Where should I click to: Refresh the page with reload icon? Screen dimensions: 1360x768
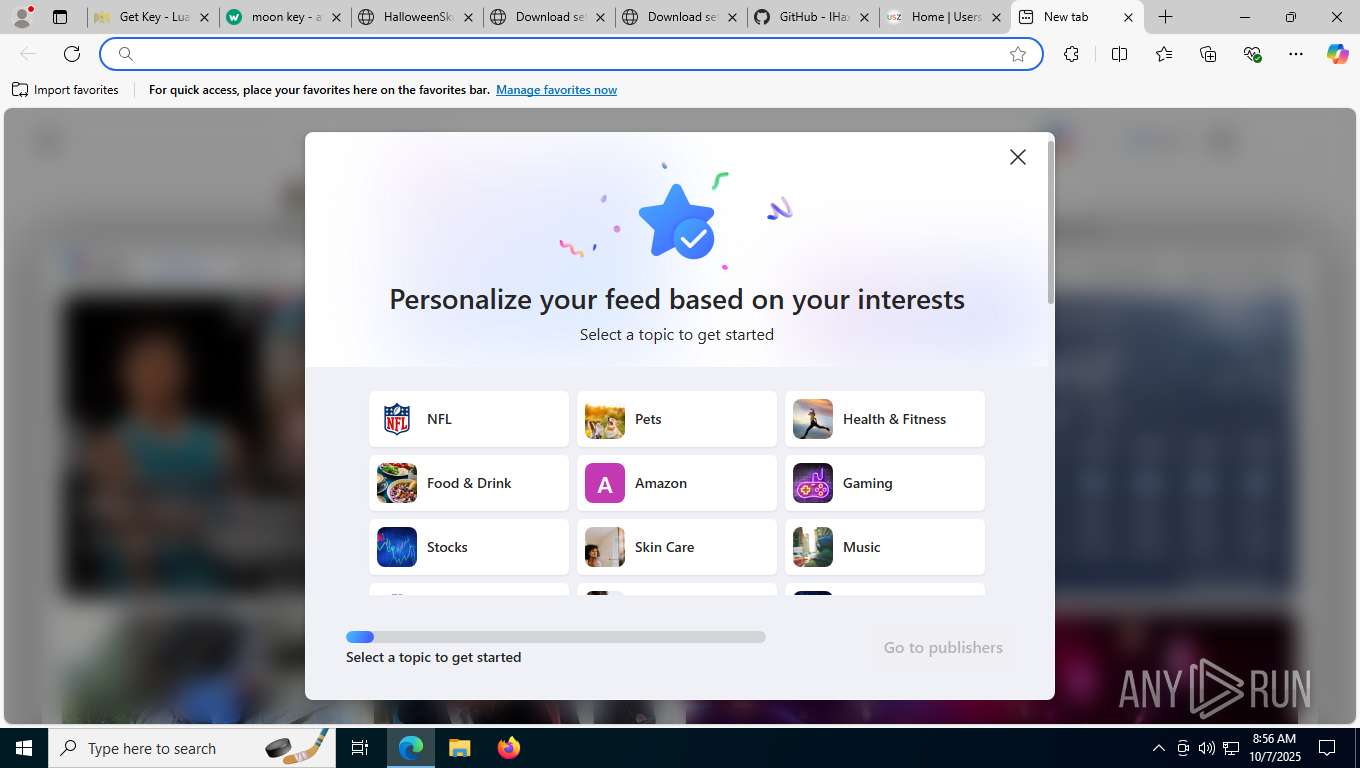click(x=72, y=54)
